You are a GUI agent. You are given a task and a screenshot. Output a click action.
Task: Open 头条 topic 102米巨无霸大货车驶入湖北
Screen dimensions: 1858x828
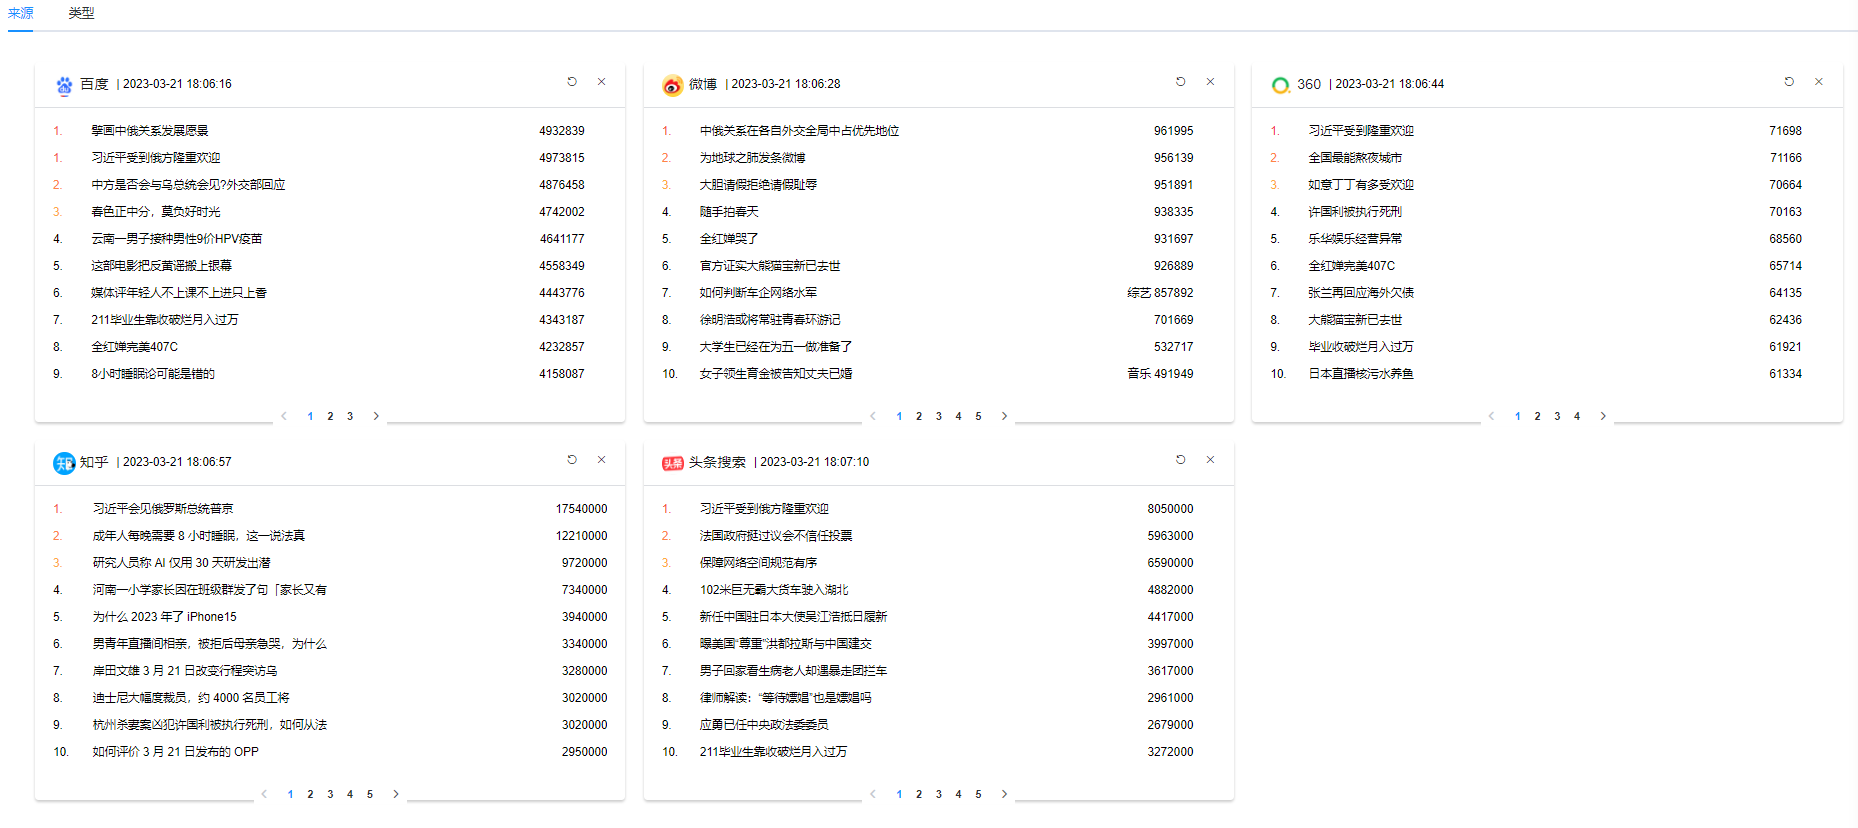[774, 590]
